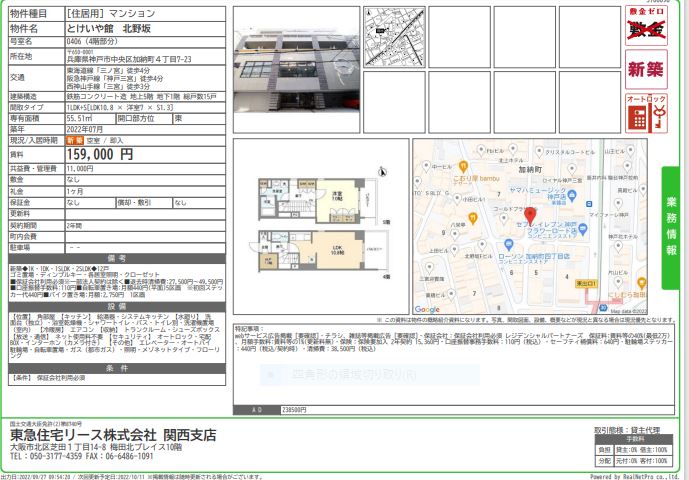This screenshot has width=689, height=480.
Task: Click the north compass arrow on floor plan
Action: (x=382, y=172)
